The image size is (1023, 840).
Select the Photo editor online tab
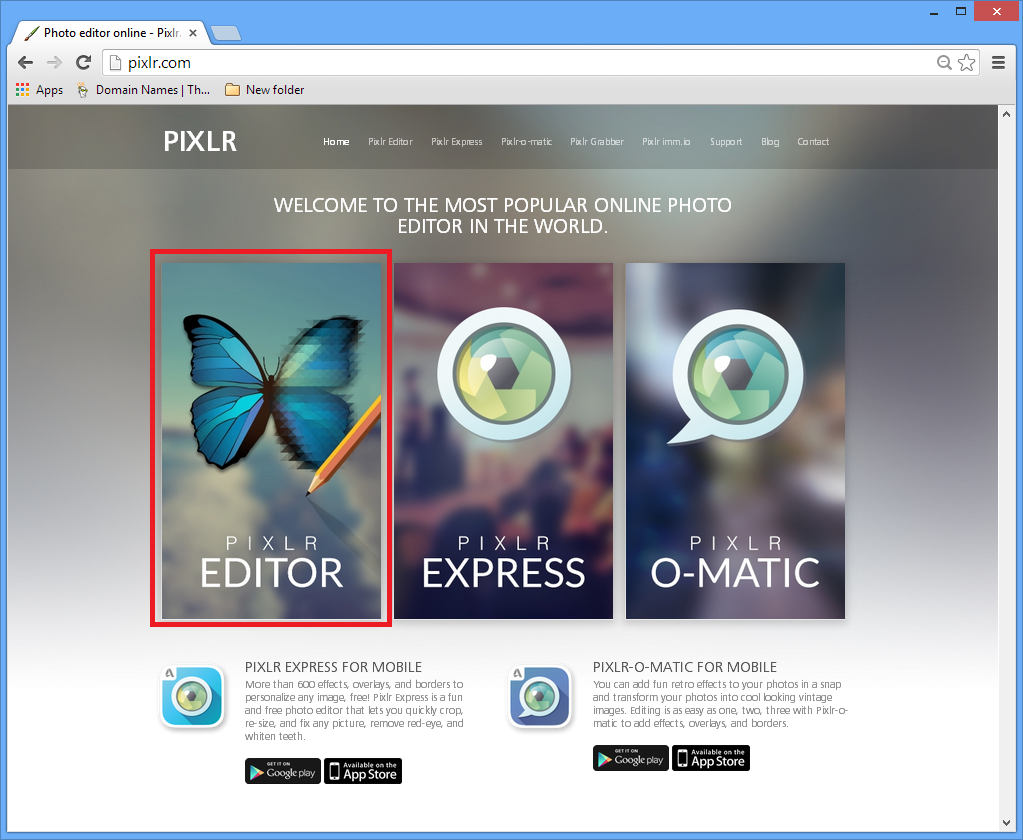(110, 33)
